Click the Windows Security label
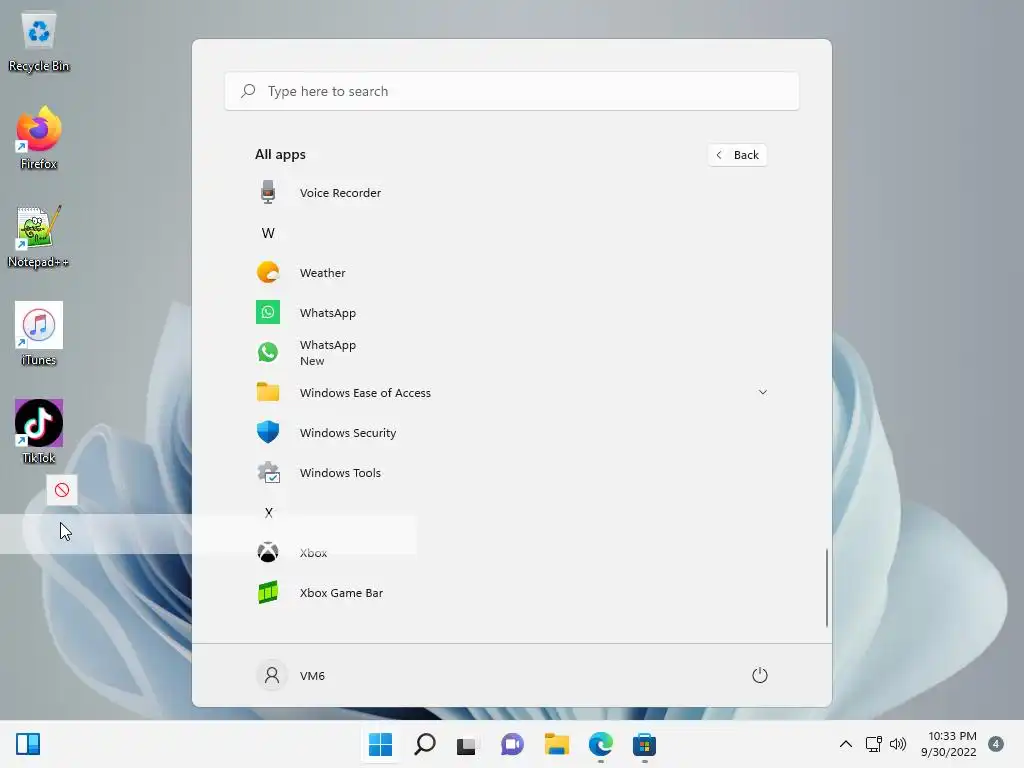 click(348, 433)
